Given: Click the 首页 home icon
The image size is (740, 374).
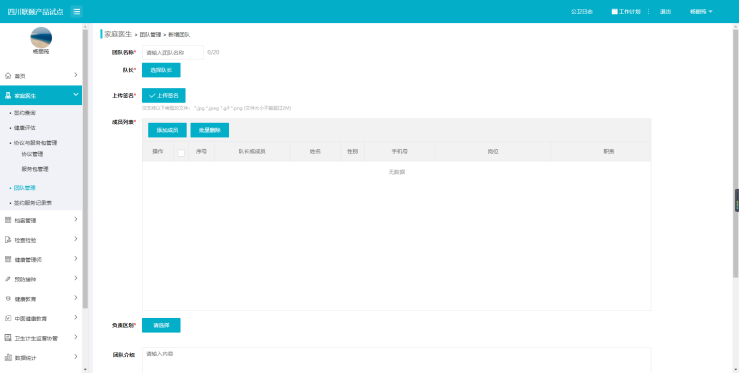Looking at the screenshot, I should pyautogui.click(x=8, y=76).
